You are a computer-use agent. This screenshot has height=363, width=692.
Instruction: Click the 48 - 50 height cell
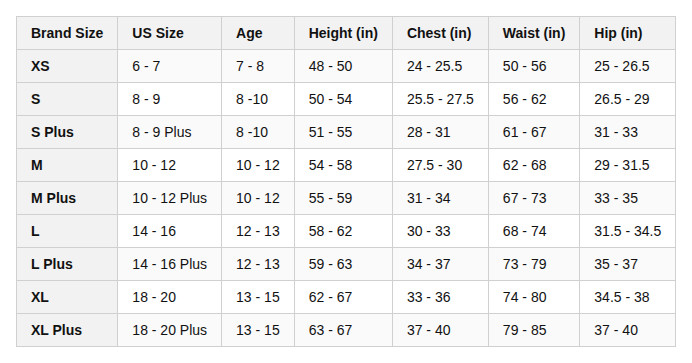click(343, 66)
